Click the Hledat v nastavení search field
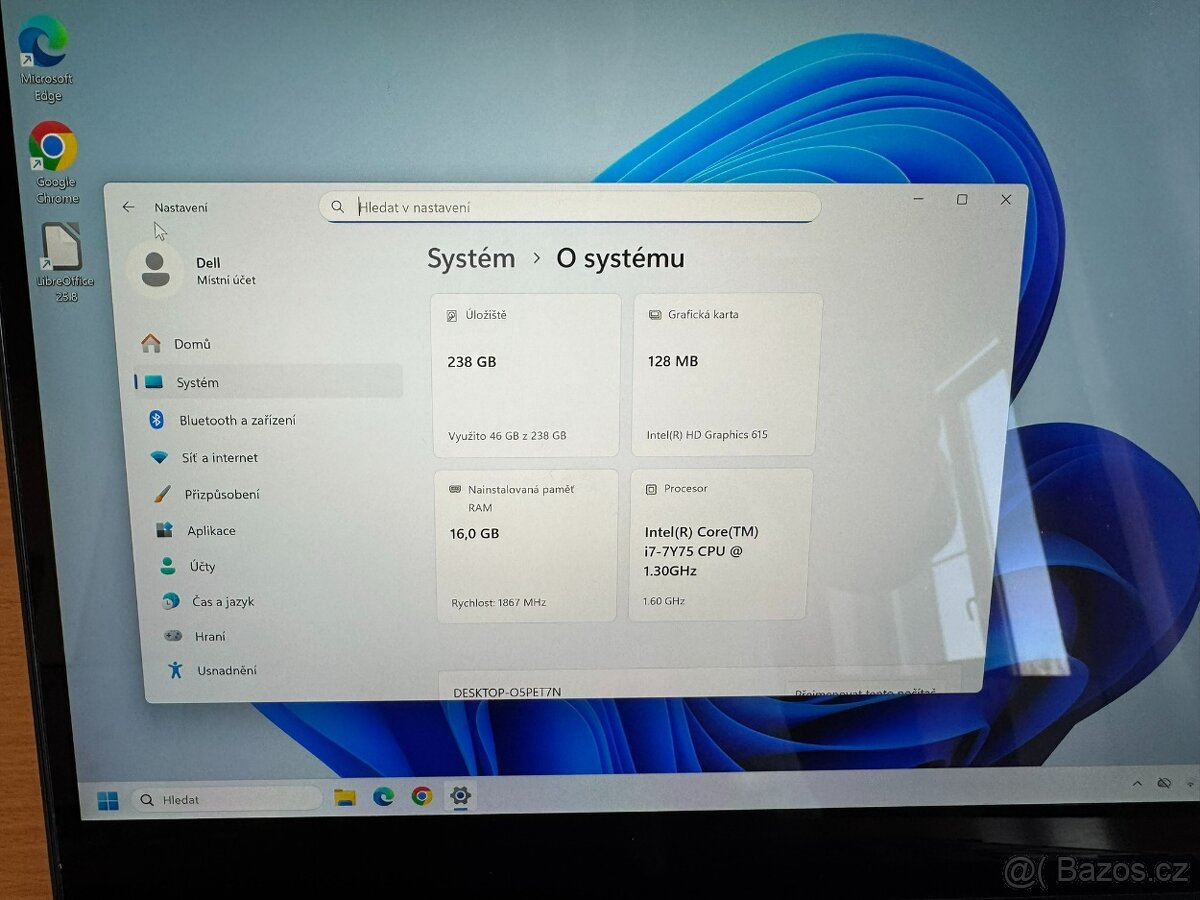 point(570,206)
